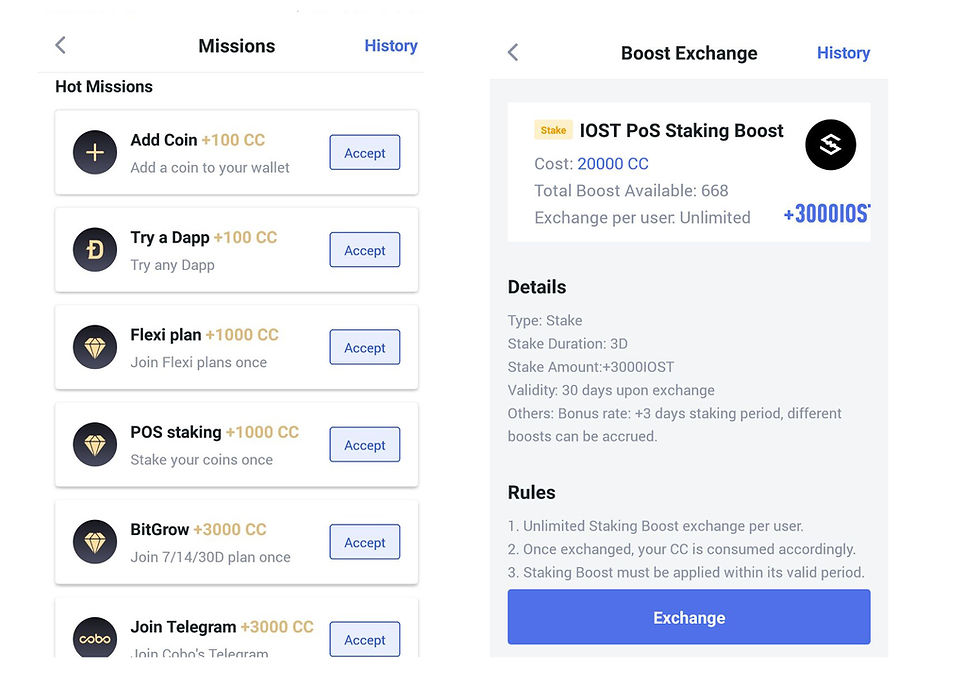Accept the POS staking mission

click(365, 445)
